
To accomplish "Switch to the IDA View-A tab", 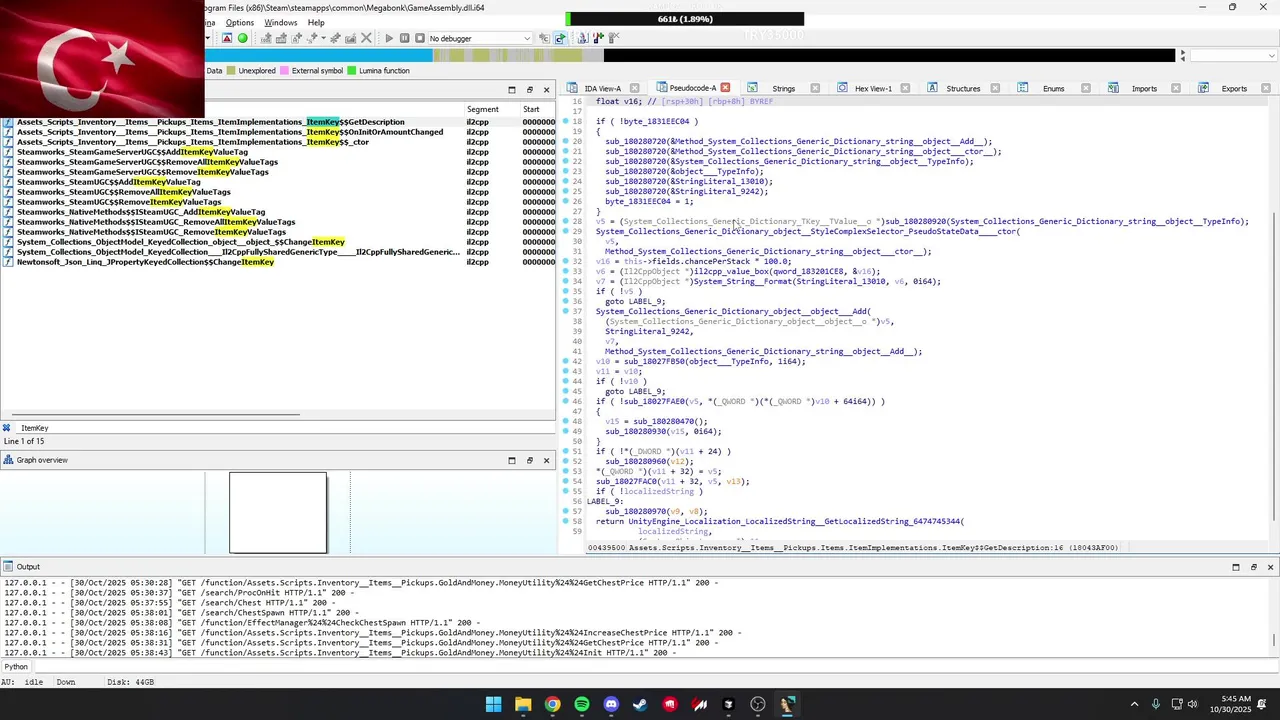I will (x=602, y=88).
